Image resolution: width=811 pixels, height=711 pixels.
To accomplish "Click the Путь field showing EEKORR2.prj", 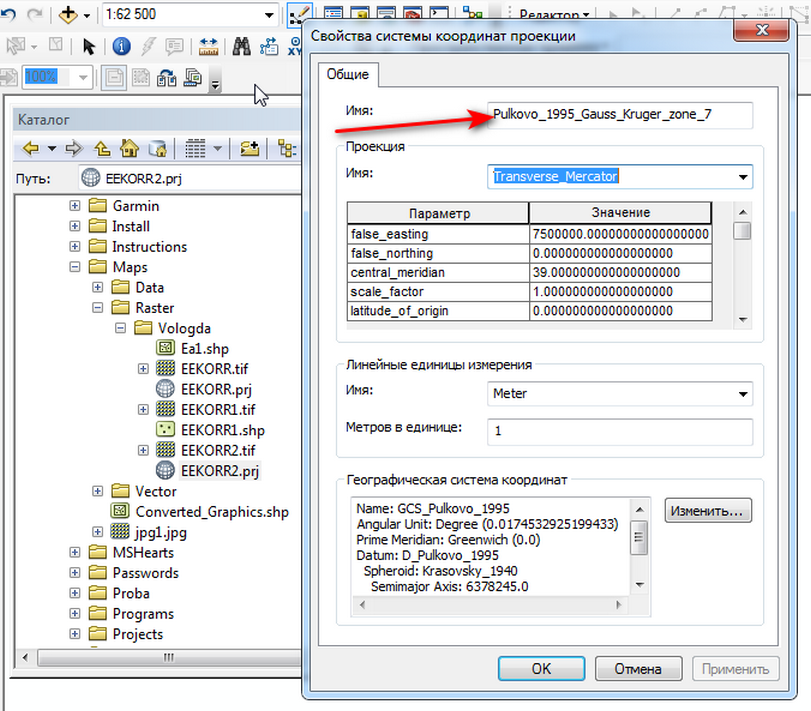I will [190, 178].
